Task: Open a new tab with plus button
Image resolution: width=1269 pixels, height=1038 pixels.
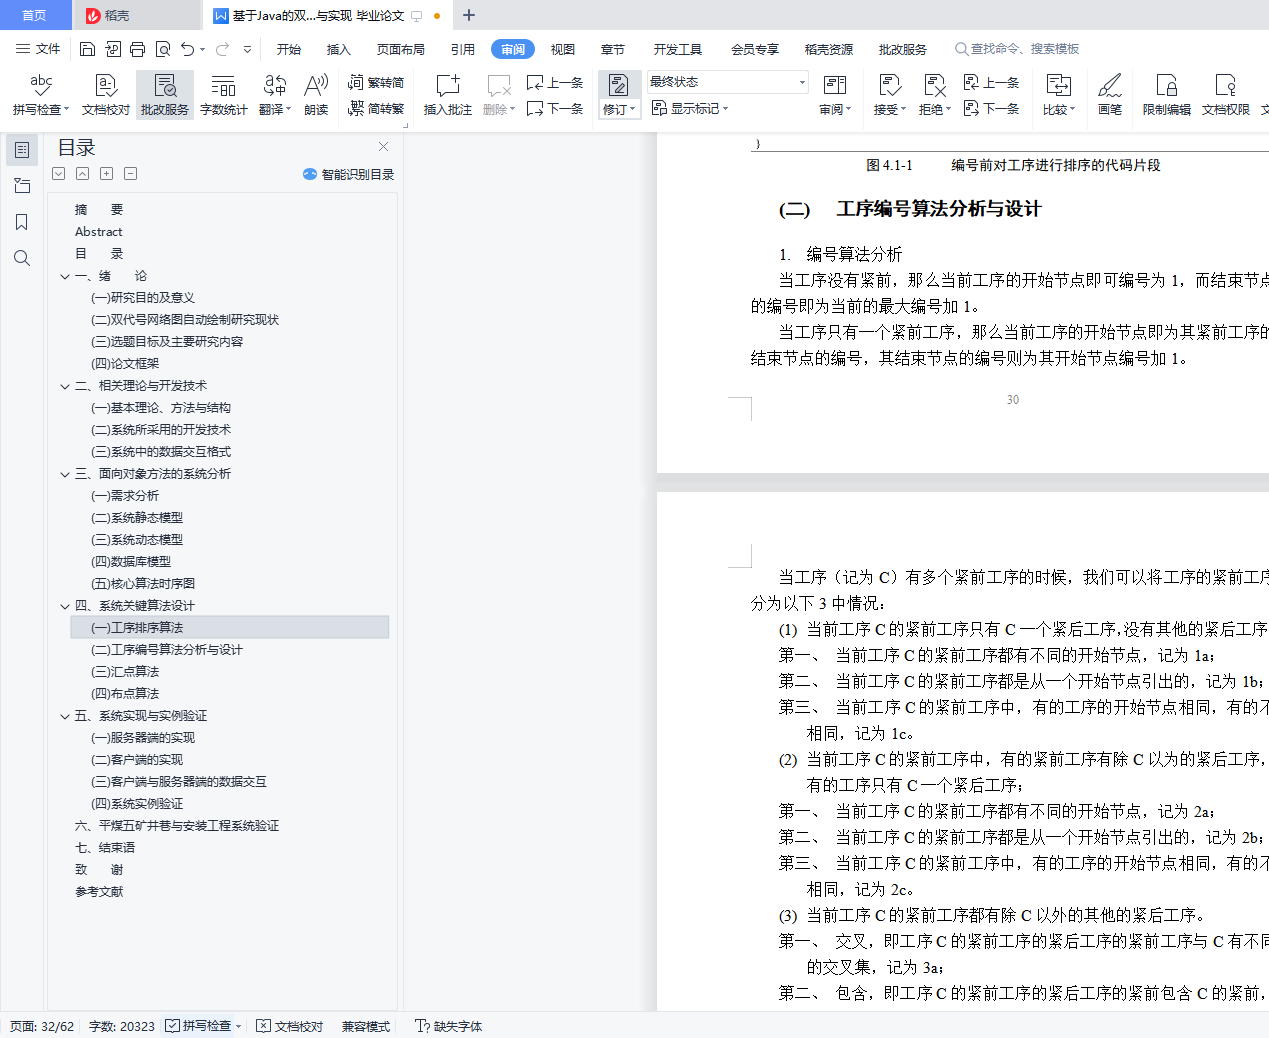Action: pyautogui.click(x=469, y=15)
